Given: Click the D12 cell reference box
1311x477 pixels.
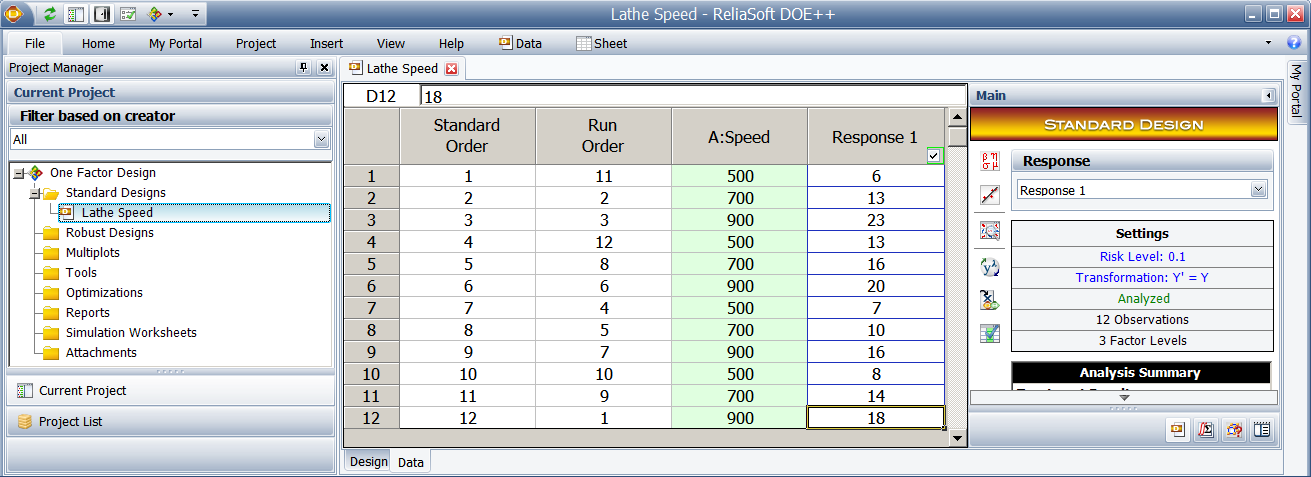Looking at the screenshot, I should (x=381, y=96).
